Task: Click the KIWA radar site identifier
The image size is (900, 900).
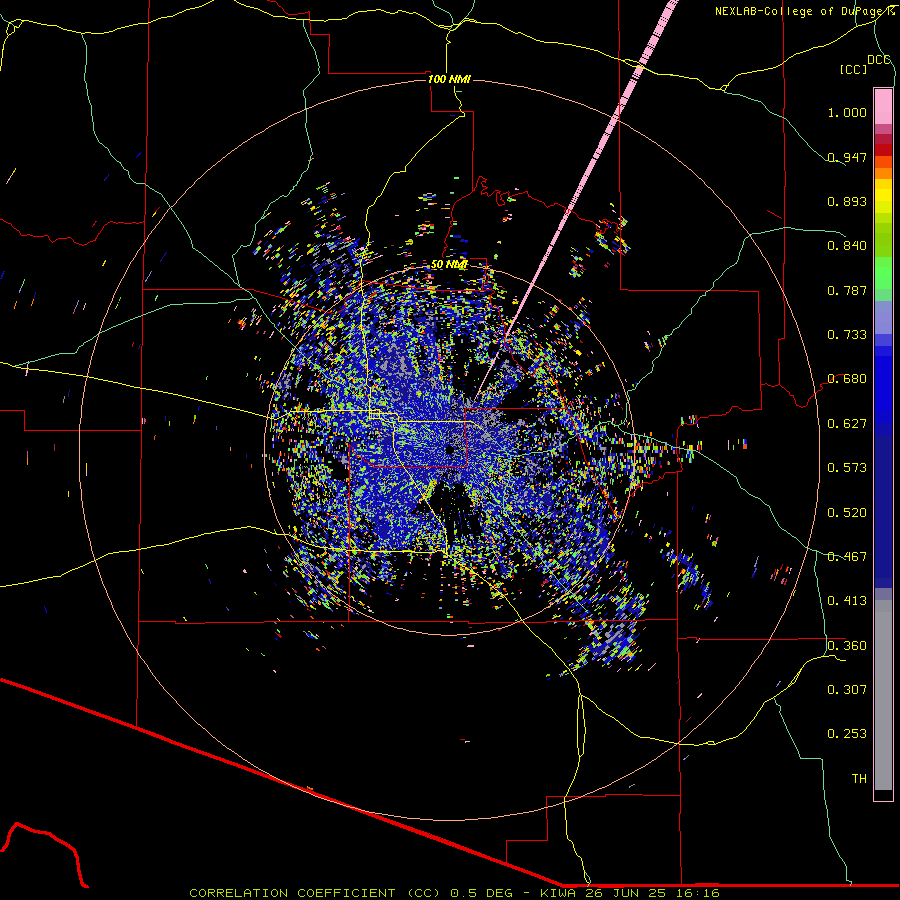Action: pos(558,893)
